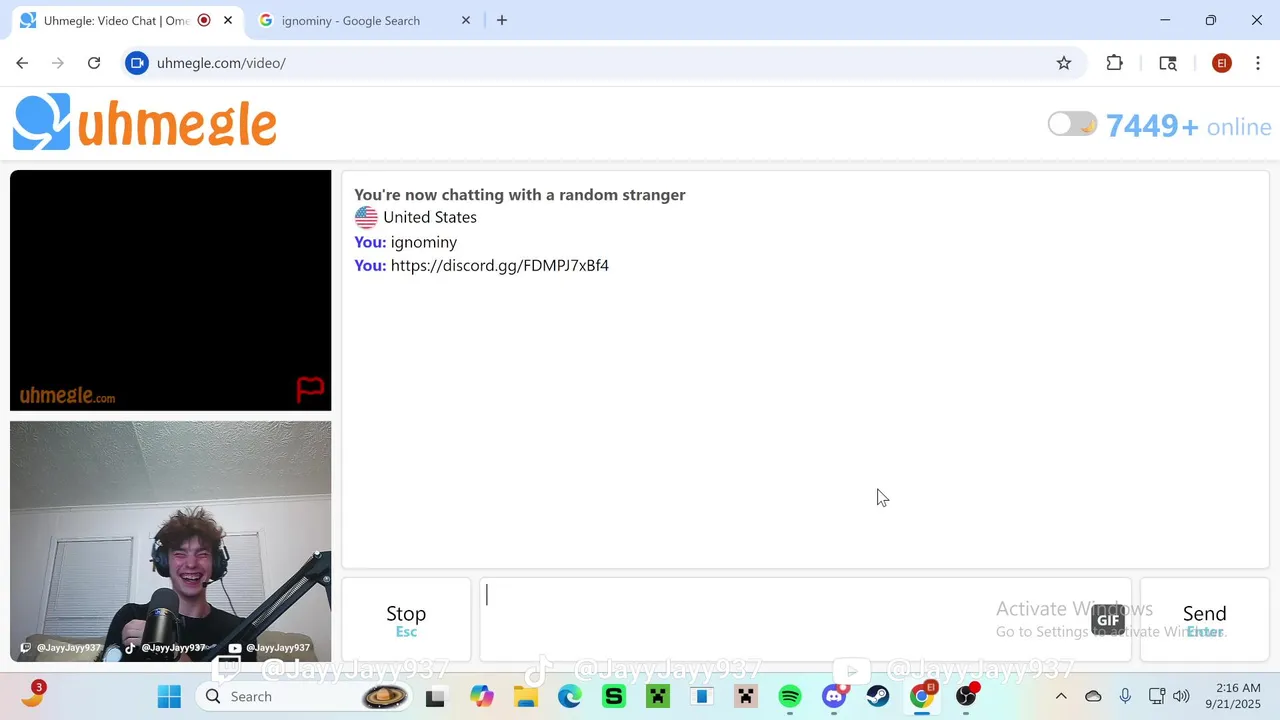Open the brown creeper-face launcher in taskbar
1280x720 pixels.
coord(746,696)
